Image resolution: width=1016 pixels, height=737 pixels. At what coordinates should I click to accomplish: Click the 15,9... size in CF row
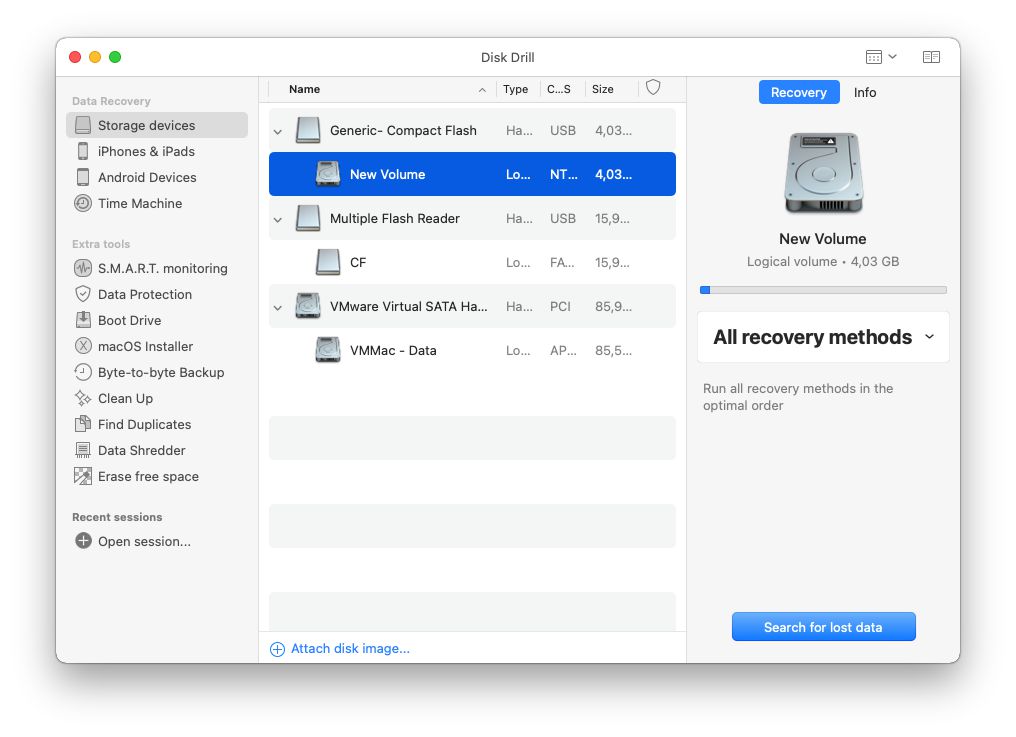(x=612, y=262)
